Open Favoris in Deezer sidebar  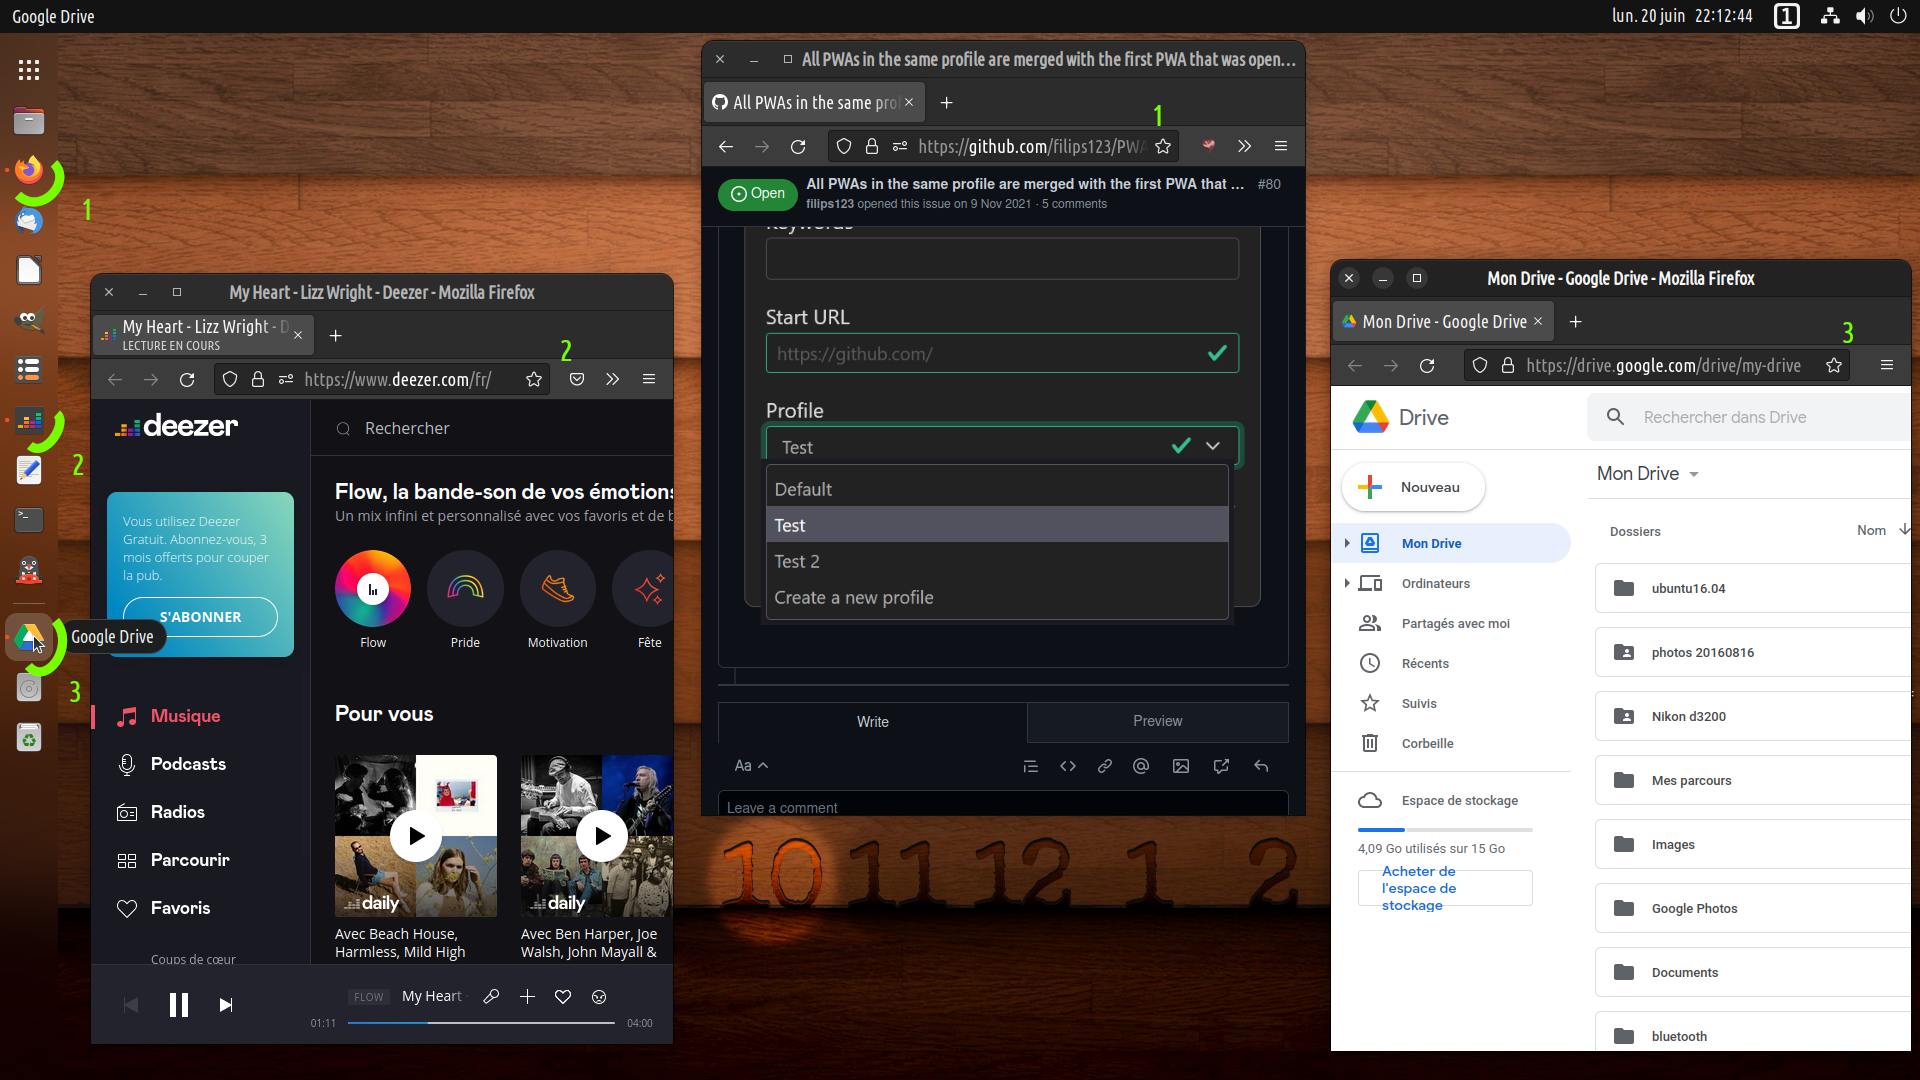tap(180, 908)
